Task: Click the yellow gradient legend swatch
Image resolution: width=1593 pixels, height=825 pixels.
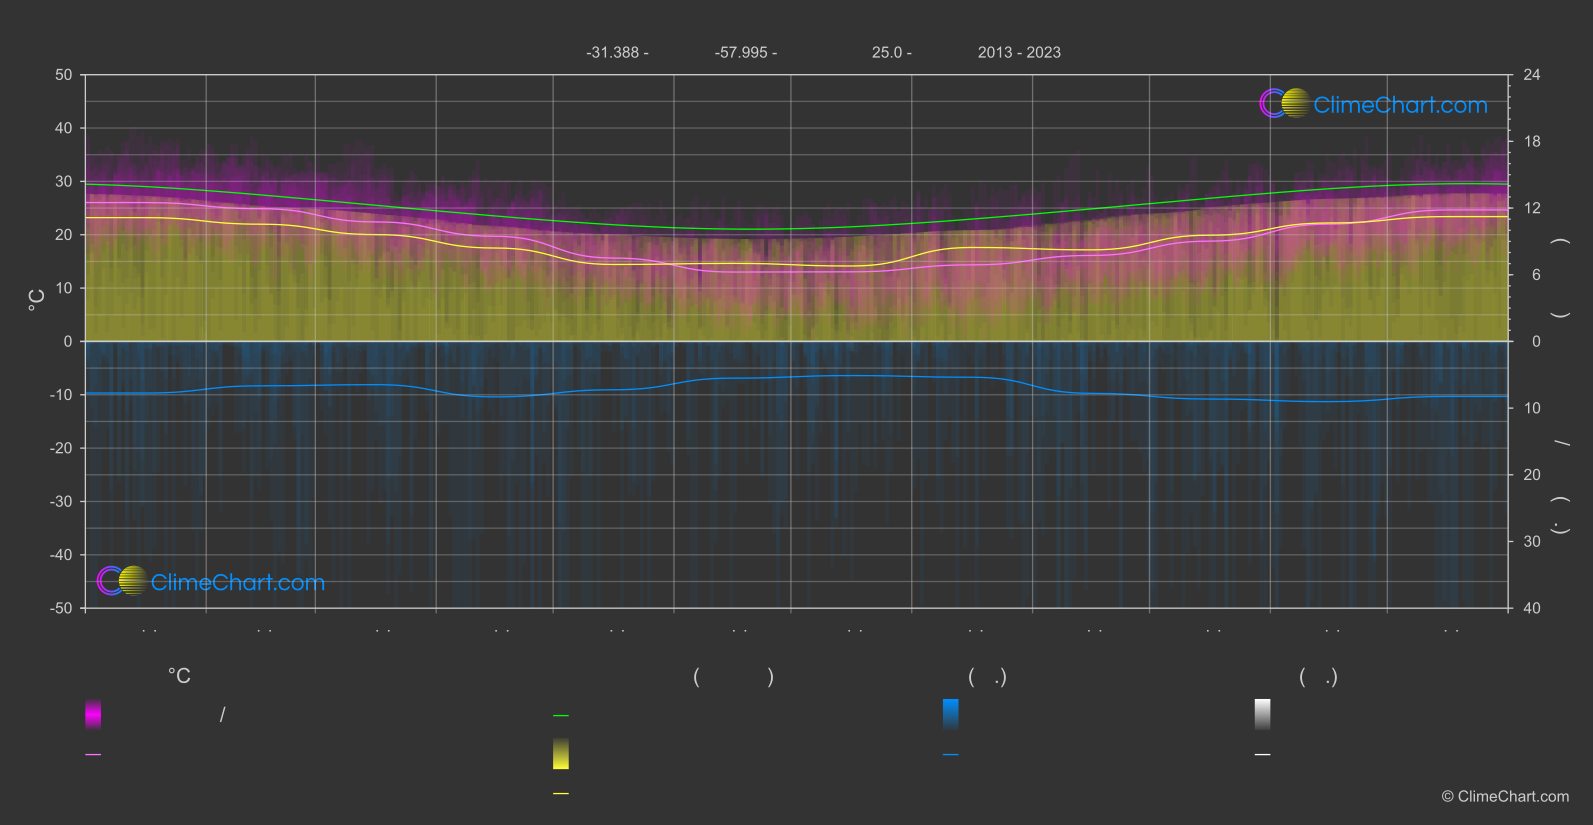Action: 561,754
